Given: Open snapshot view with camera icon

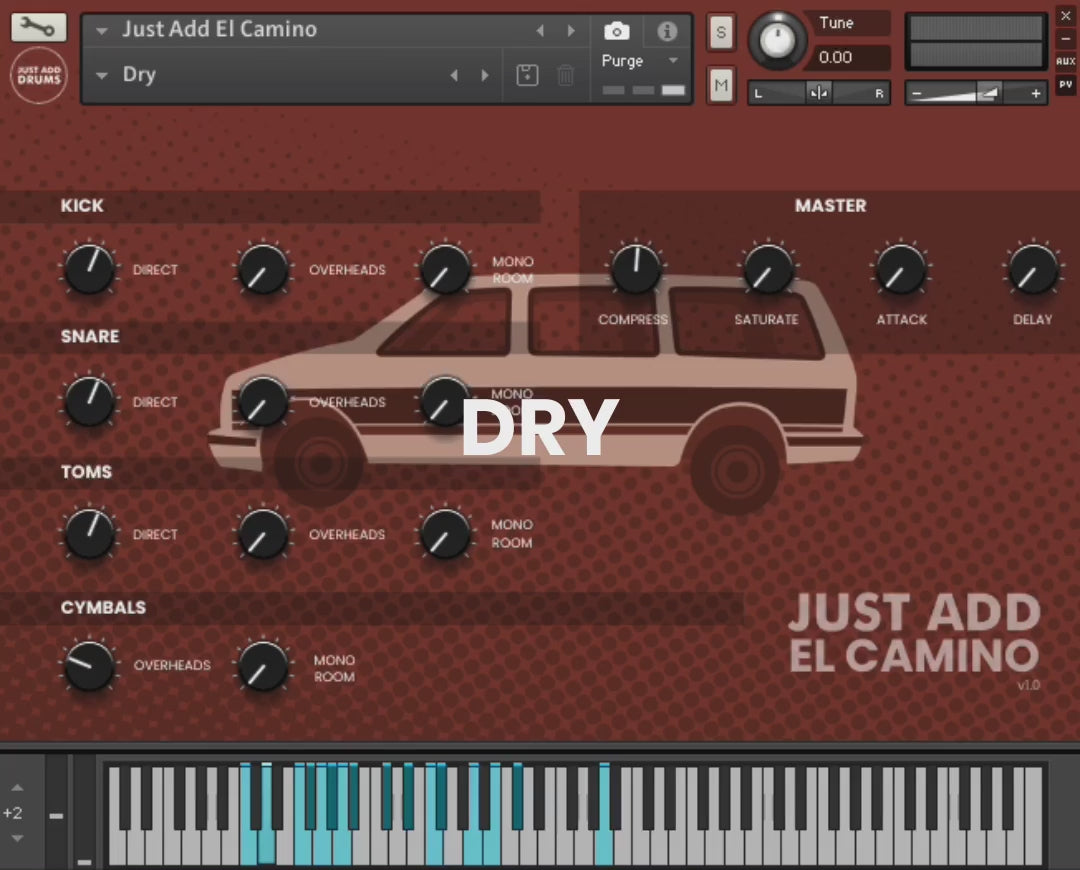Looking at the screenshot, I should pos(616,31).
